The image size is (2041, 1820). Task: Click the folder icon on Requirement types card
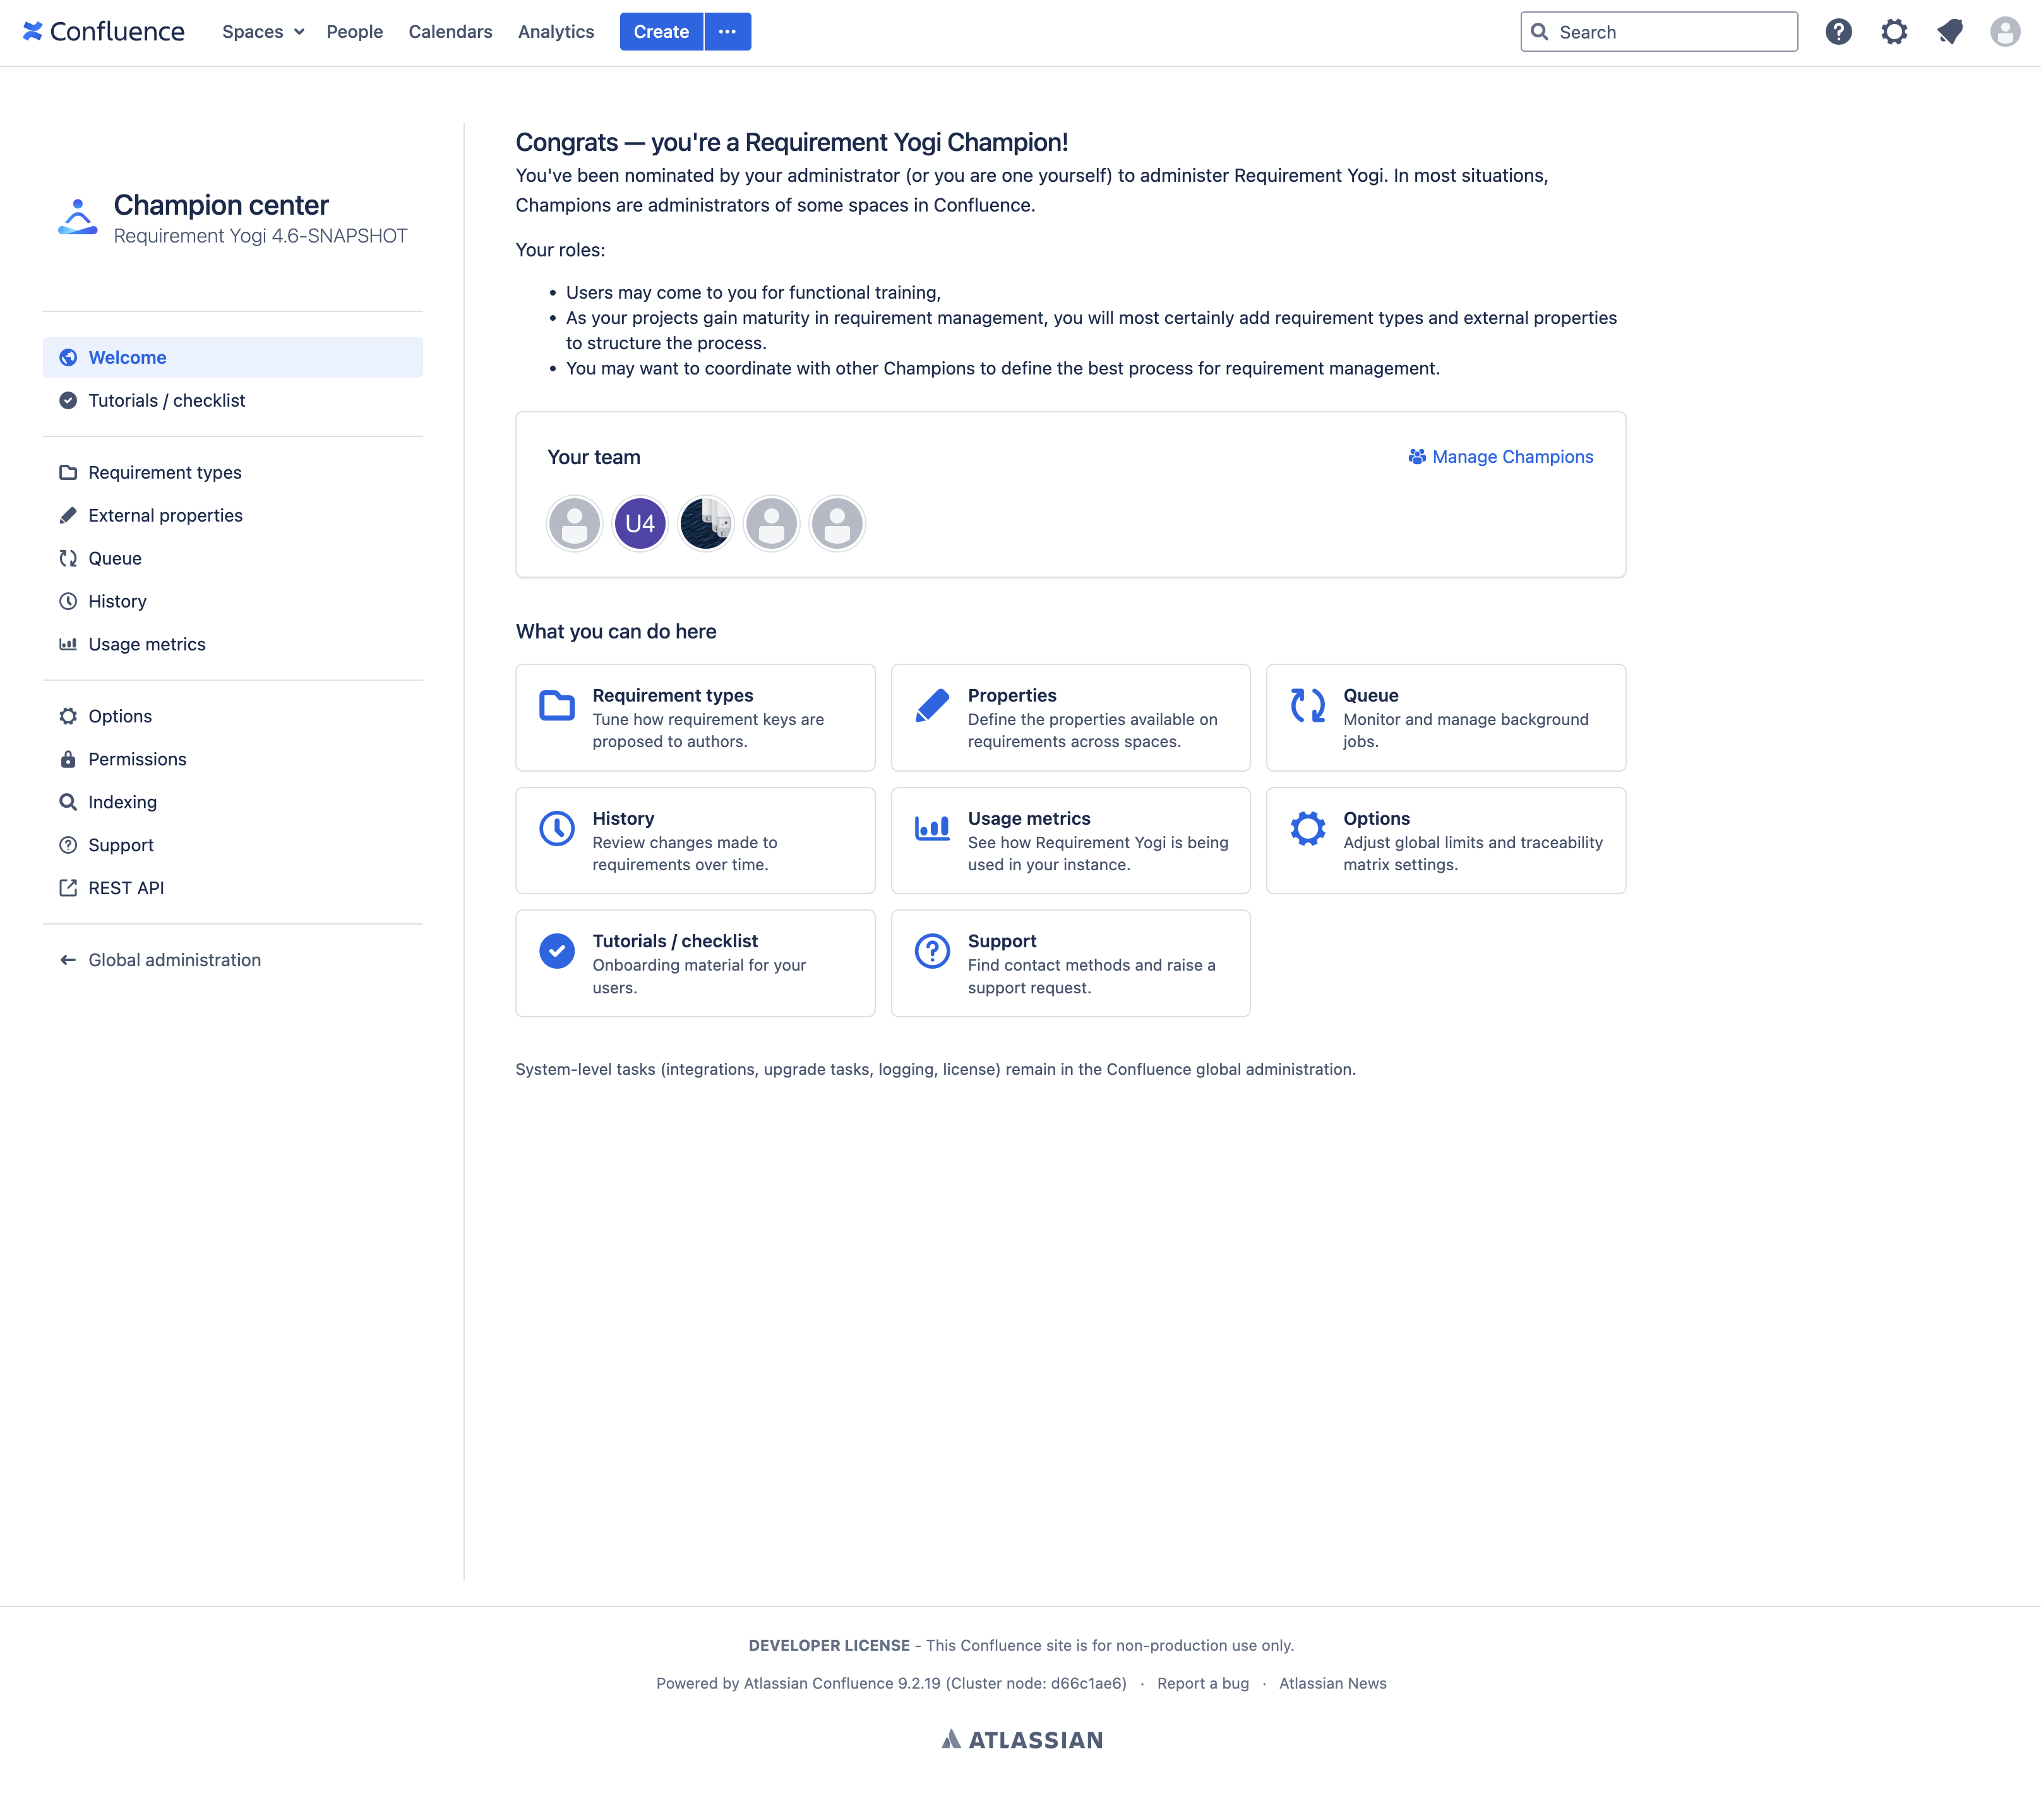[557, 706]
